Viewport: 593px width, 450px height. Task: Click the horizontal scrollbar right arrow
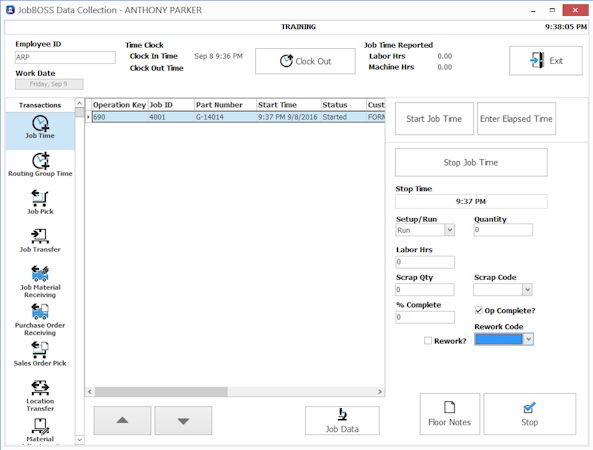380,392
